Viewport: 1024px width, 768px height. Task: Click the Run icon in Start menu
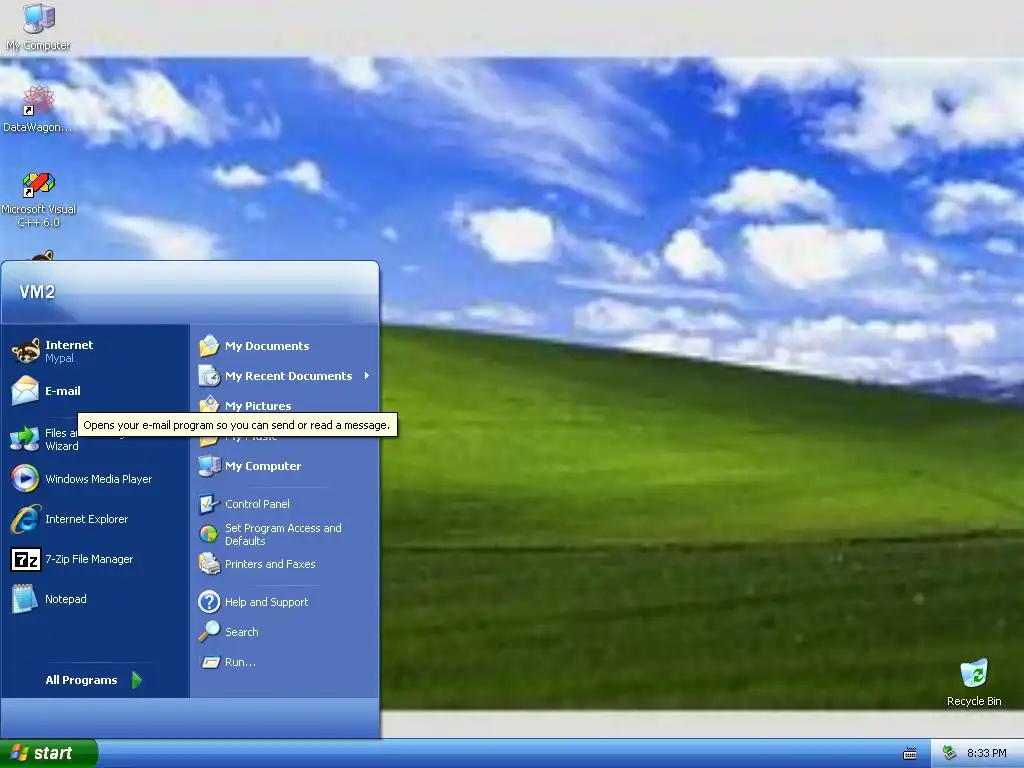pyautogui.click(x=210, y=662)
